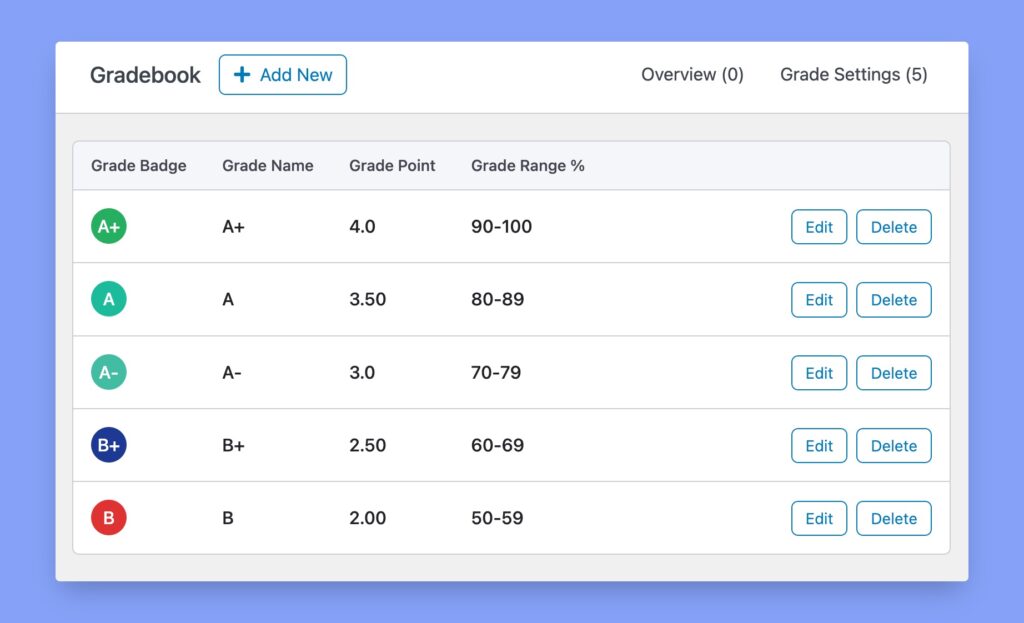Edit the A grade entry
Image resolution: width=1024 pixels, height=623 pixels.
pos(818,299)
